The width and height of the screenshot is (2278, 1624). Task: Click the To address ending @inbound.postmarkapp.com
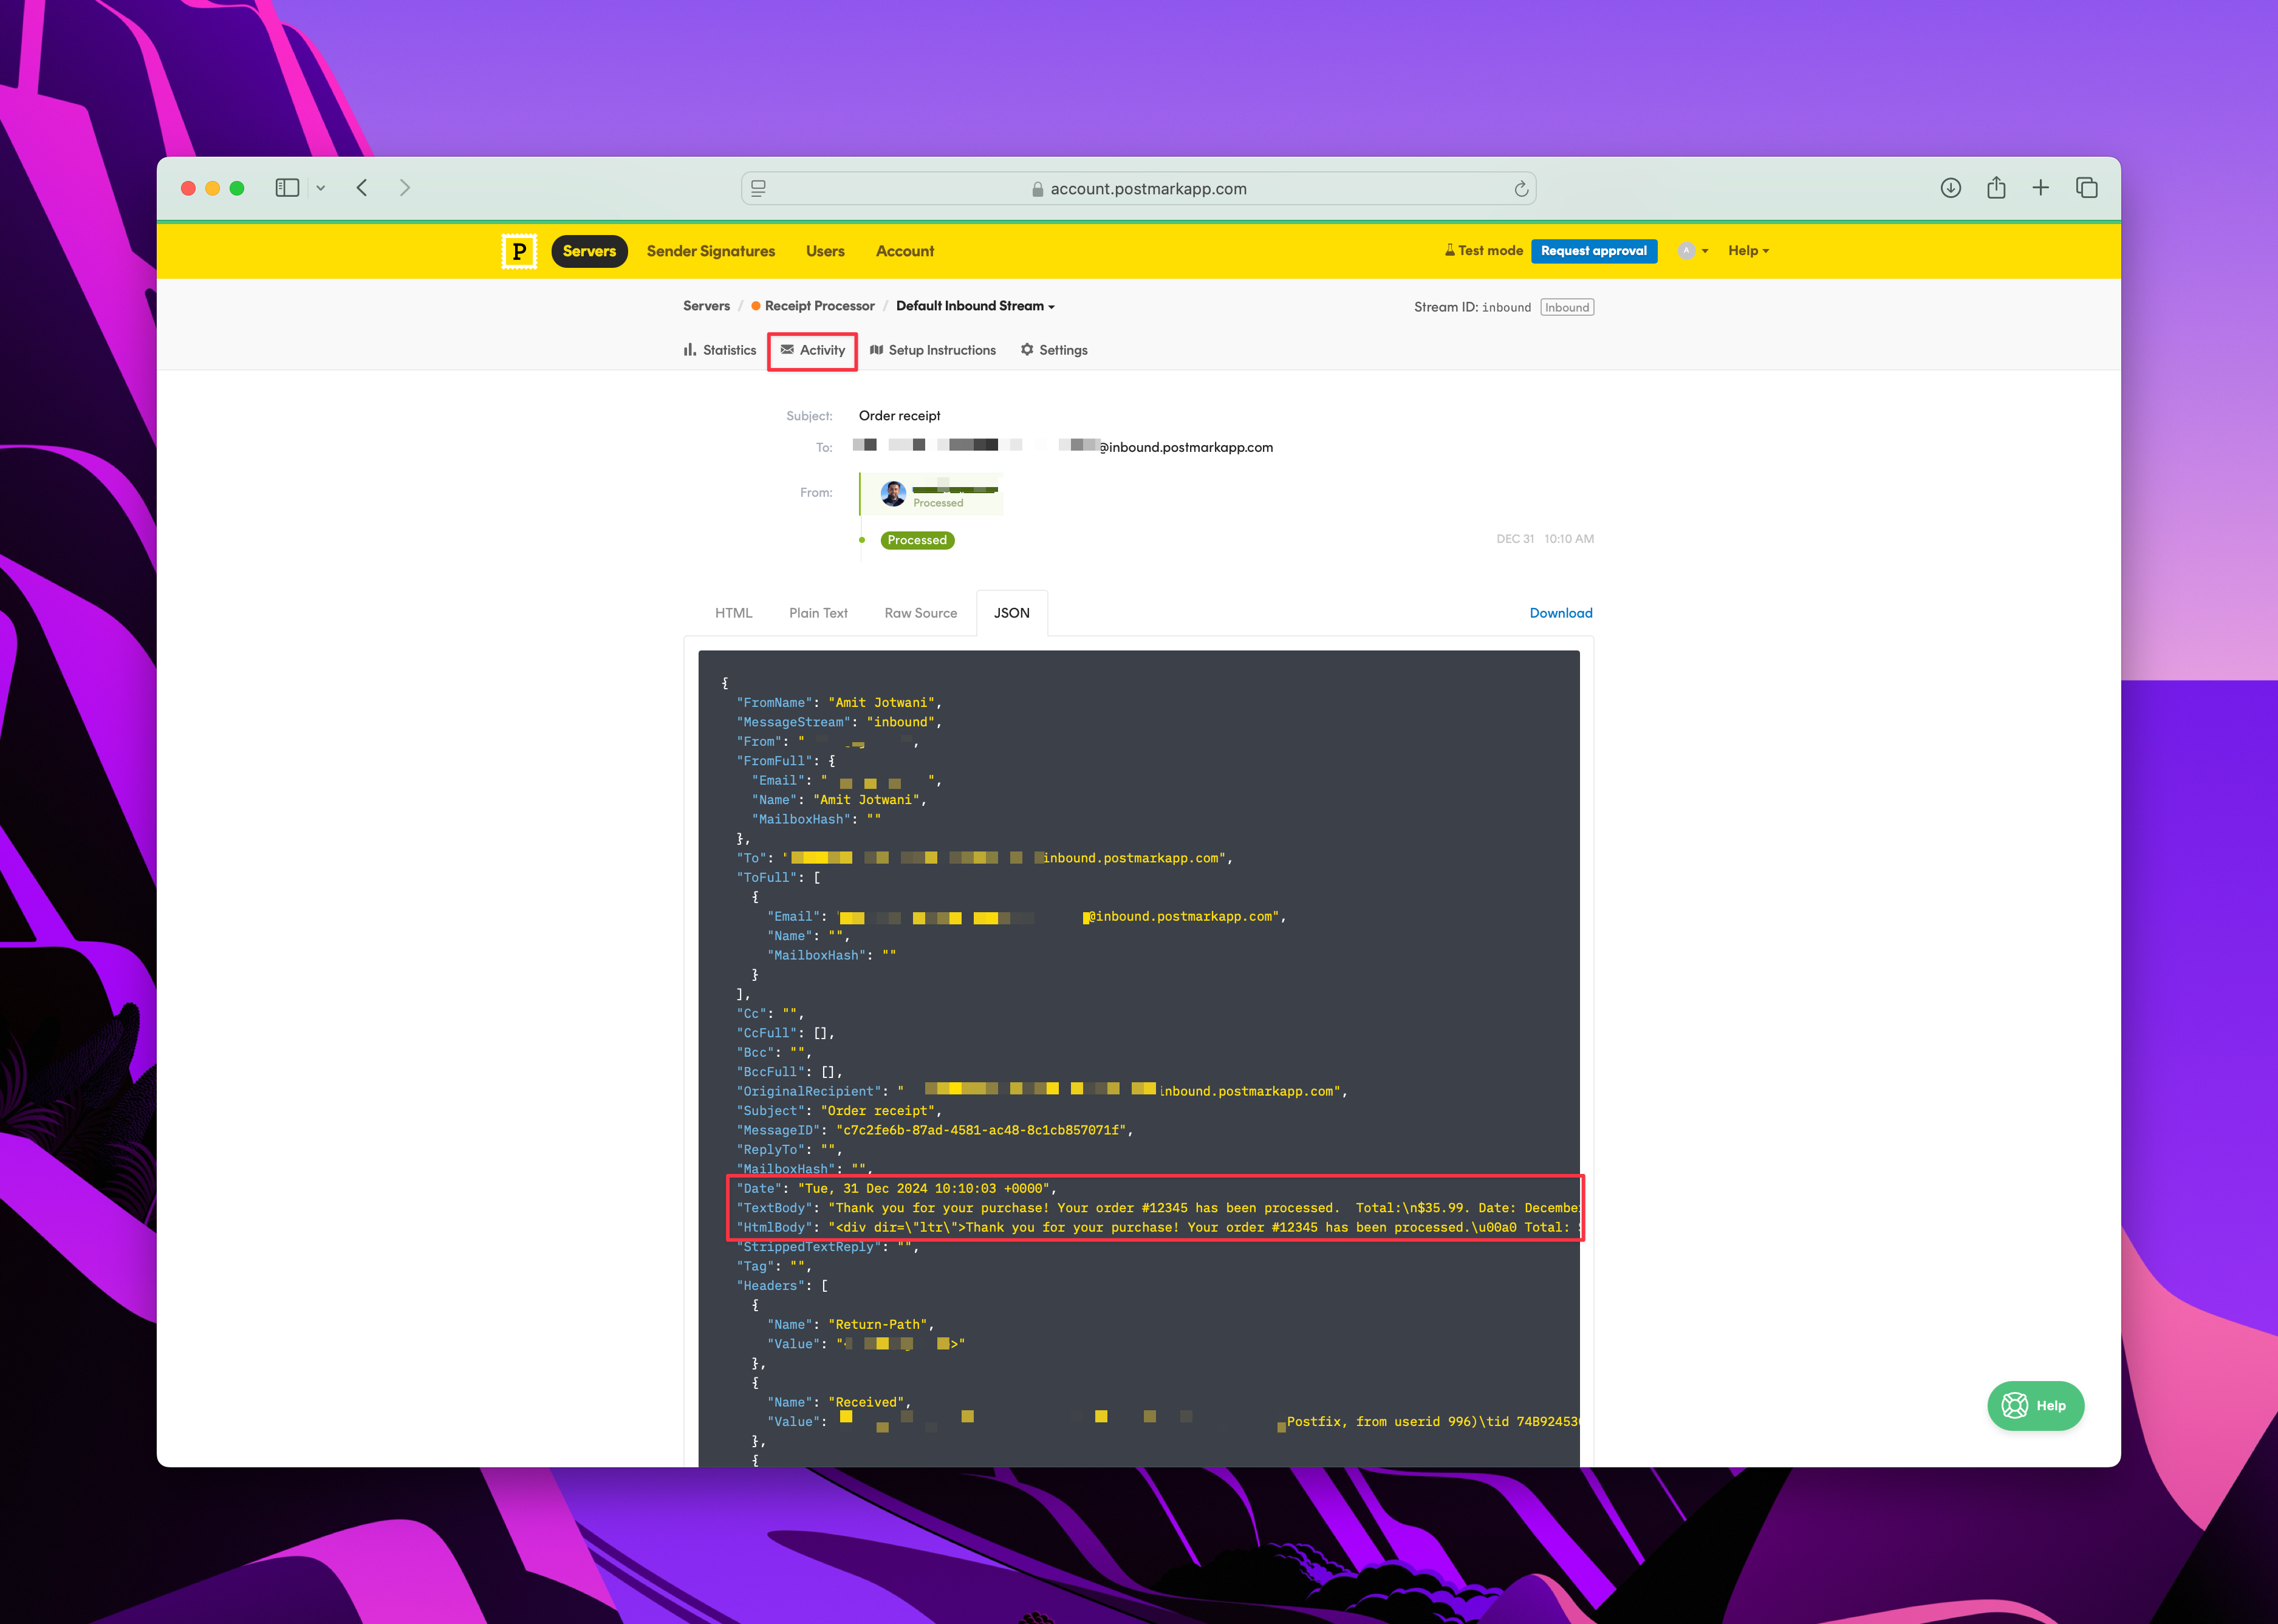[x=1062, y=447]
